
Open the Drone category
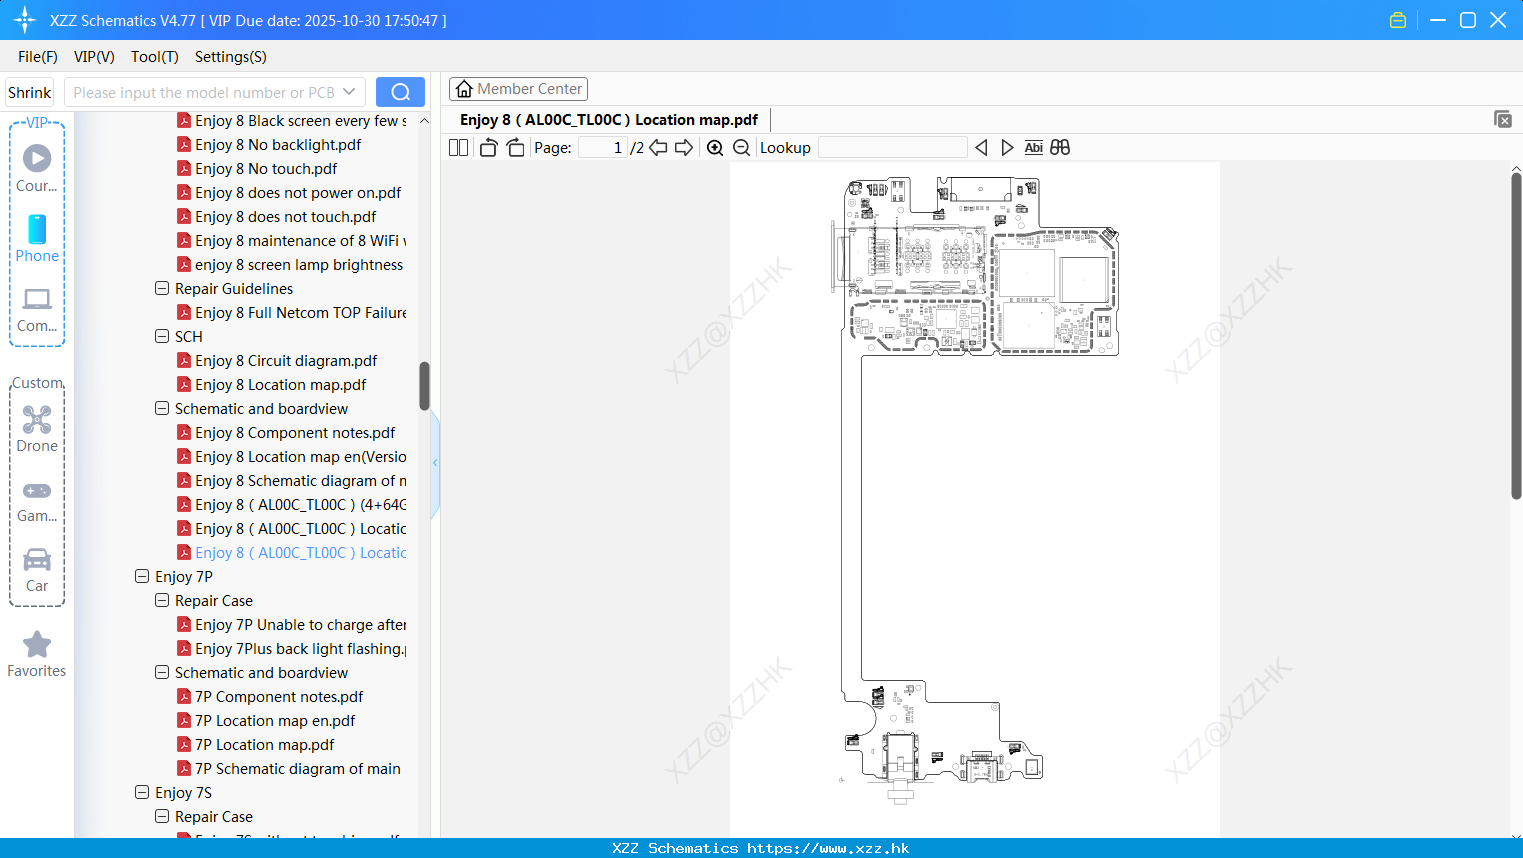click(37, 429)
